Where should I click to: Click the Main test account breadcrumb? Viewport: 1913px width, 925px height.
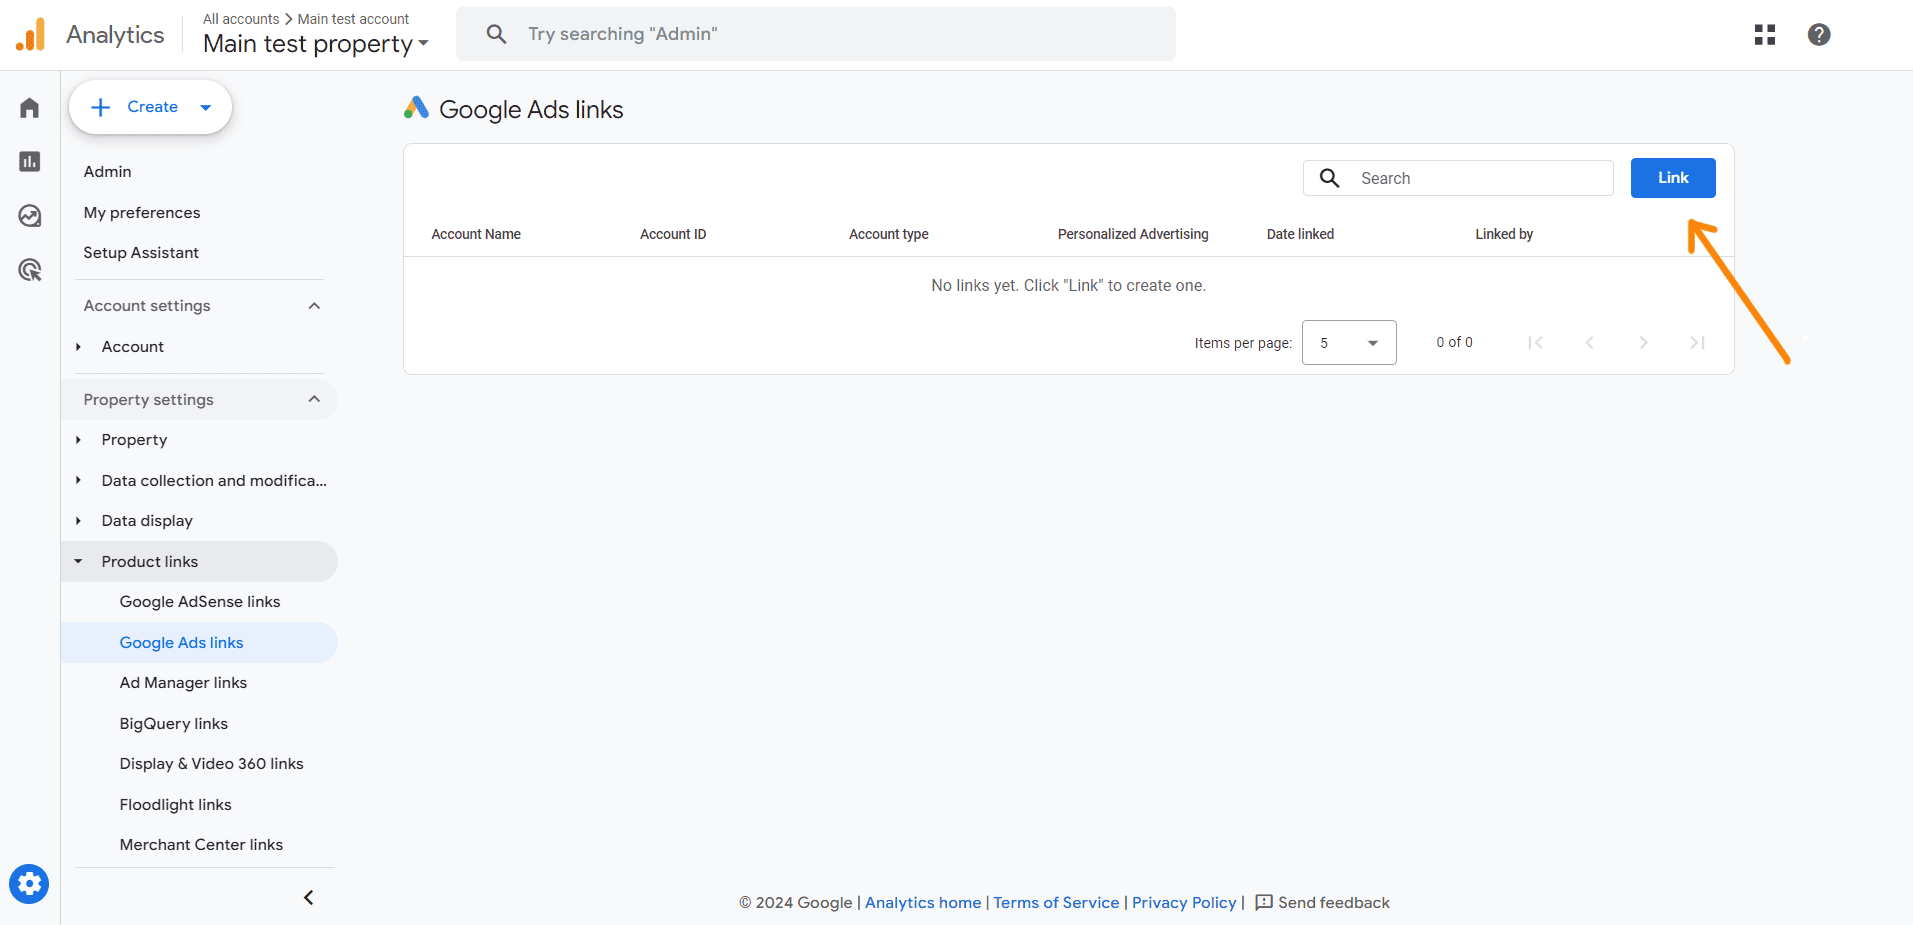click(353, 19)
